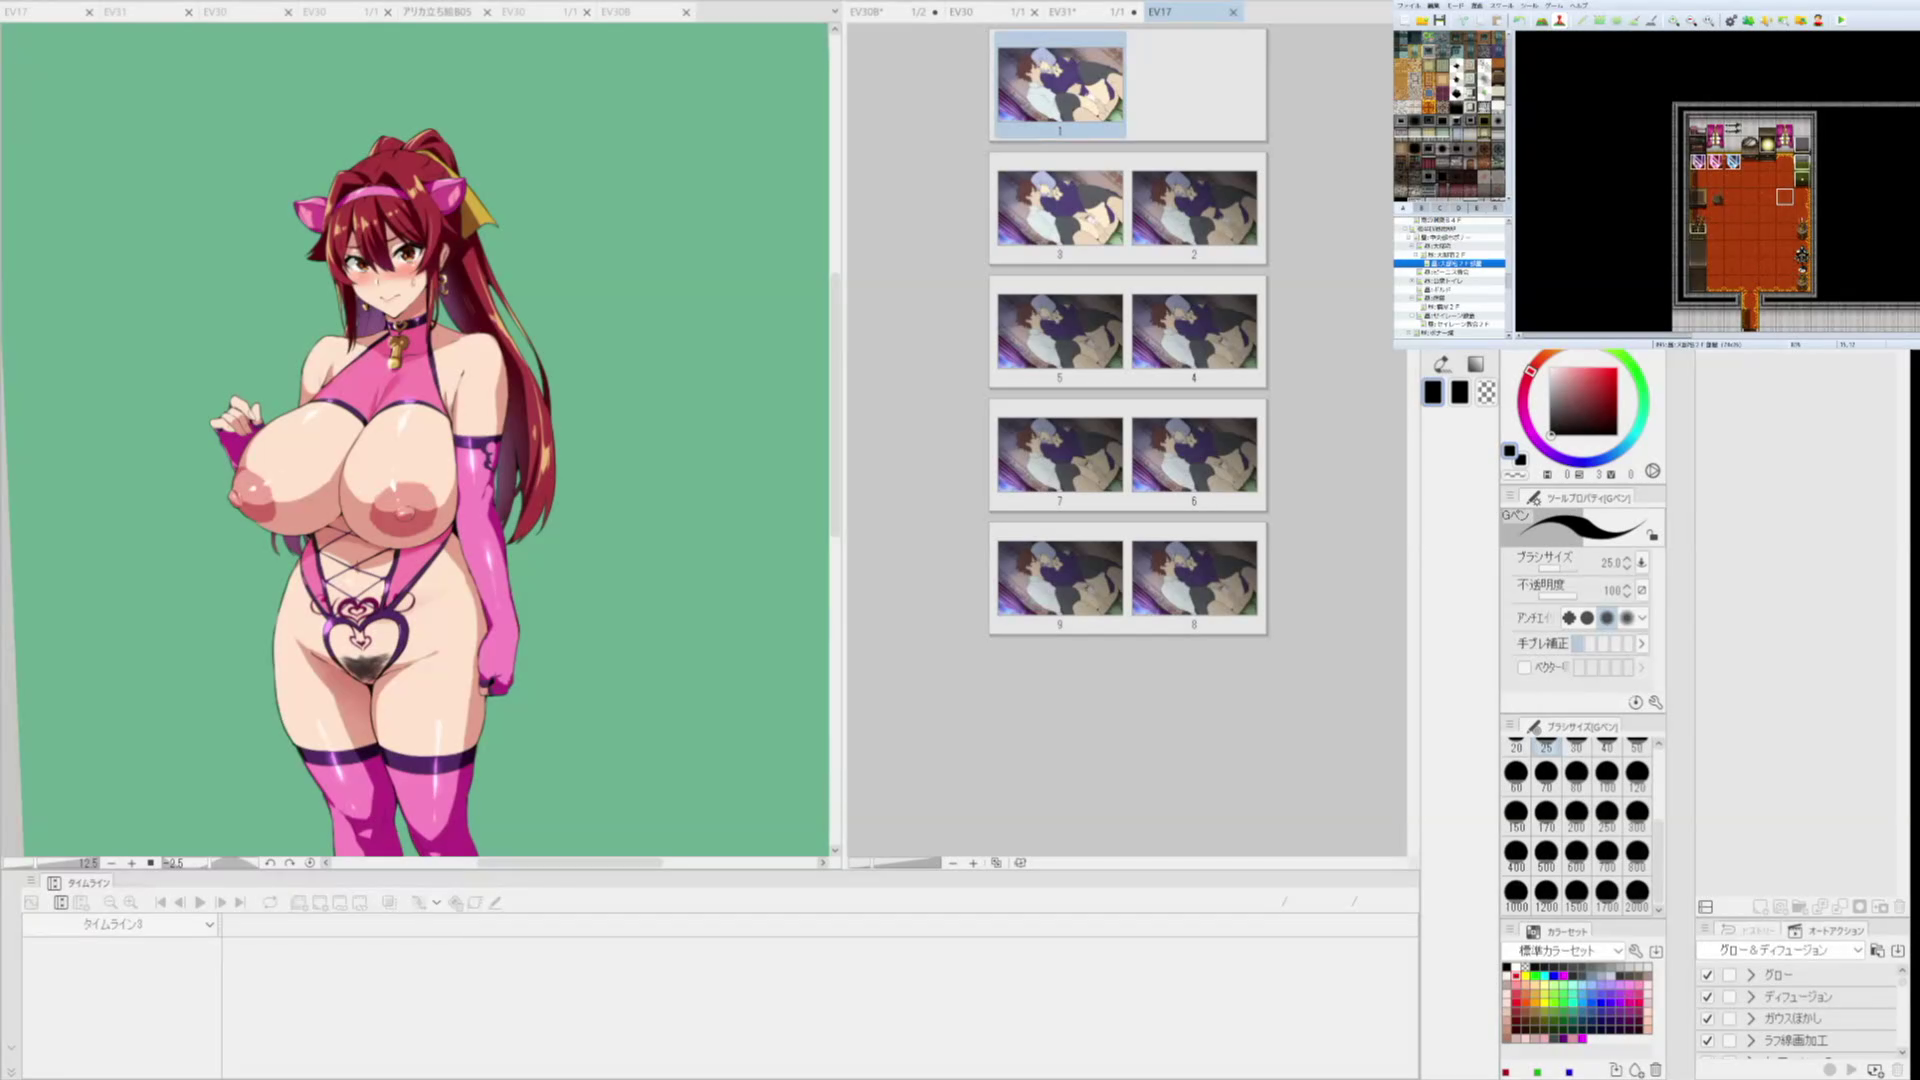The width and height of the screenshot is (1920, 1080).
Task: Select page thumbnail number 3
Action: [x=1059, y=208]
